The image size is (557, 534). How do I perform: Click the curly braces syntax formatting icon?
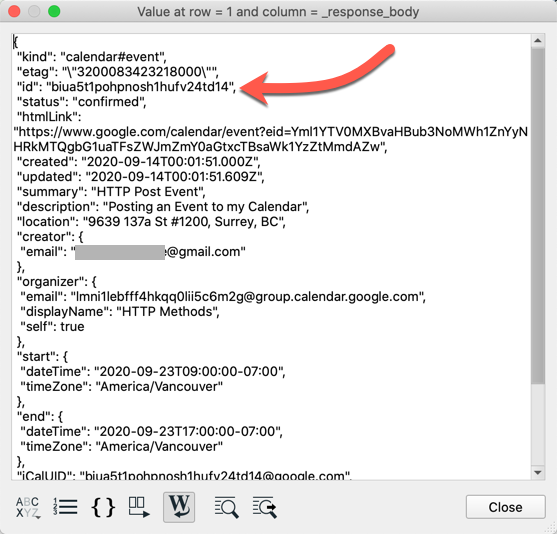(103, 507)
